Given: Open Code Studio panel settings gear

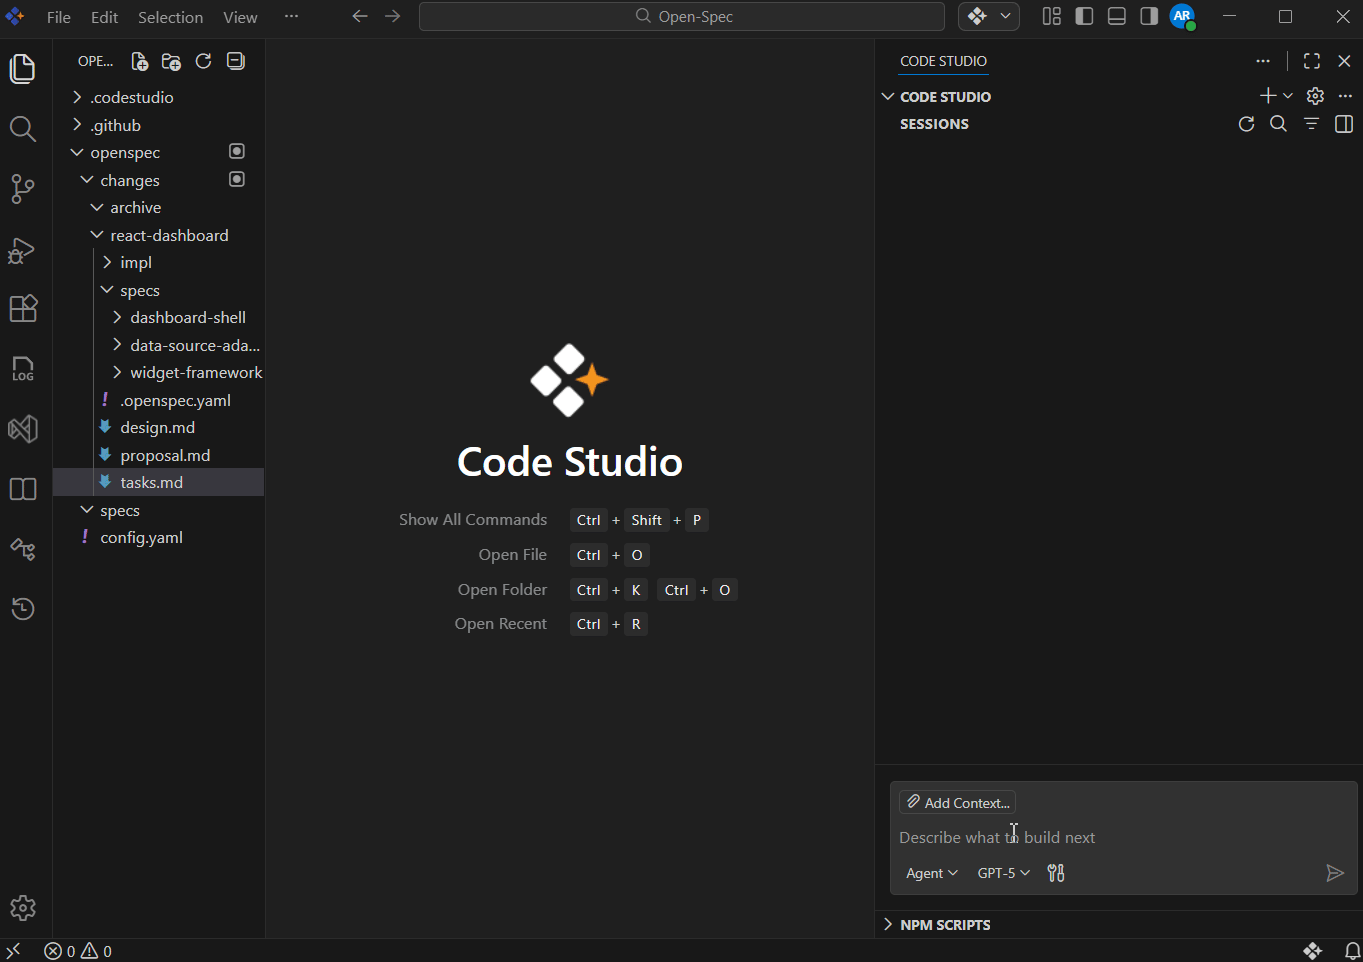Looking at the screenshot, I should pos(1315,96).
